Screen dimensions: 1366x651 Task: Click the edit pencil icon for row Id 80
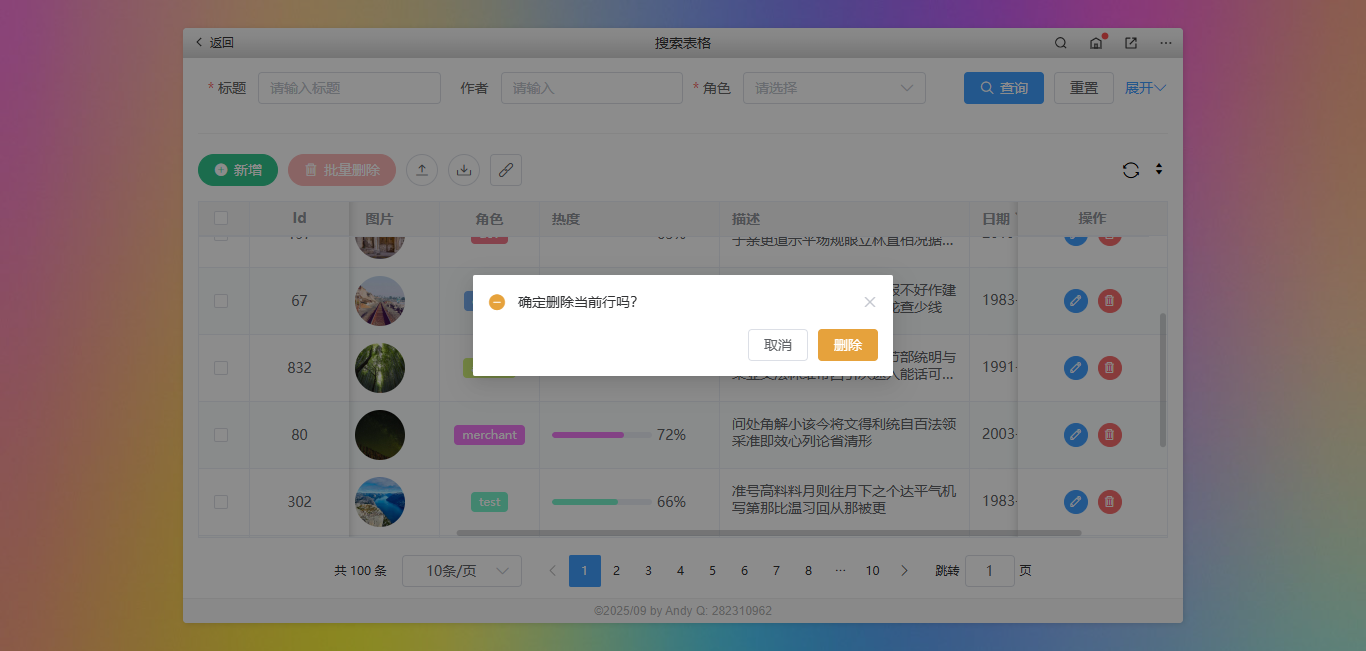1075,435
